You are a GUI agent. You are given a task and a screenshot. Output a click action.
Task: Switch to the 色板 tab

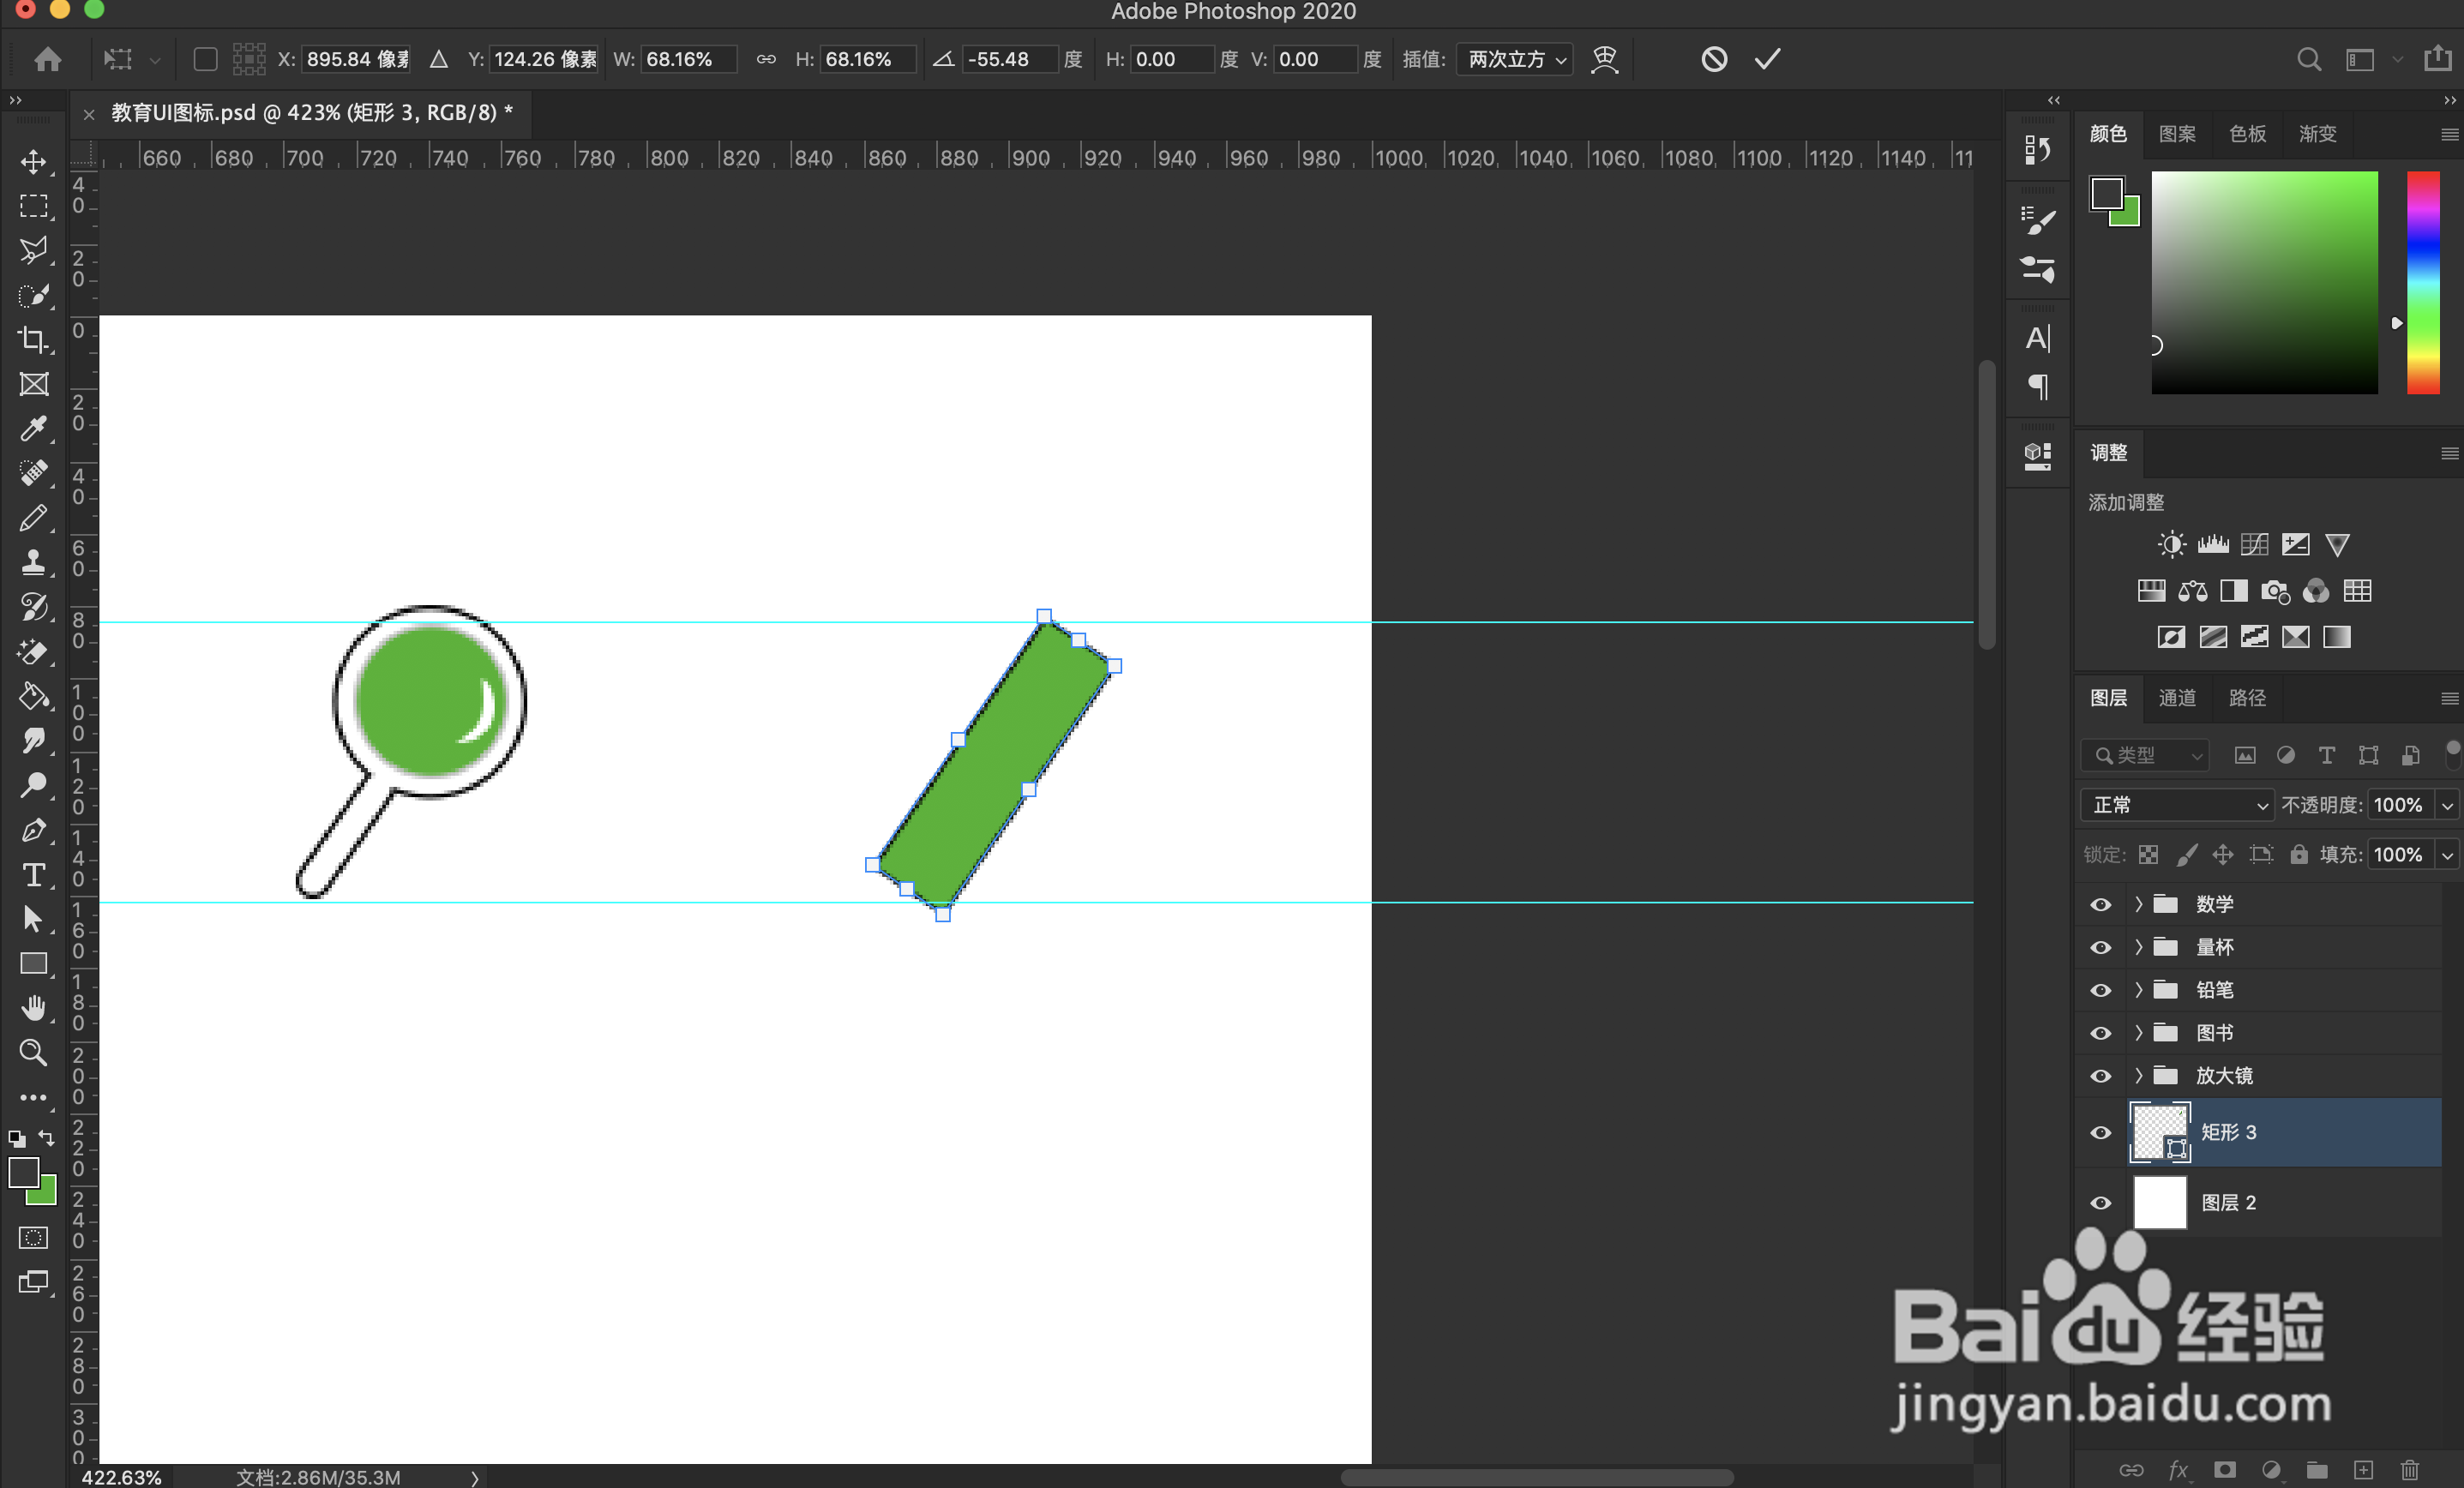(x=2247, y=134)
